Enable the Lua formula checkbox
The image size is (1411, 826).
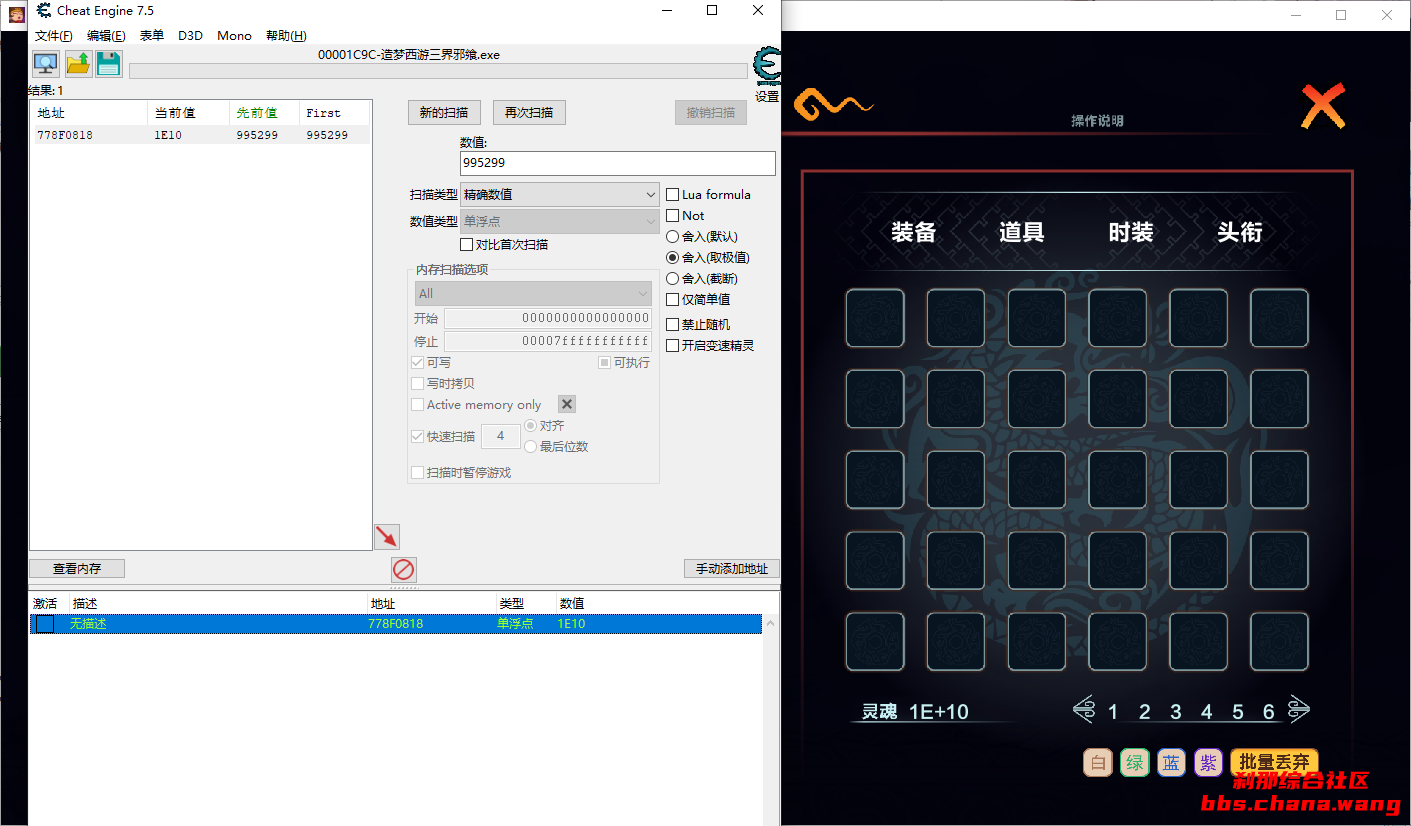click(673, 195)
